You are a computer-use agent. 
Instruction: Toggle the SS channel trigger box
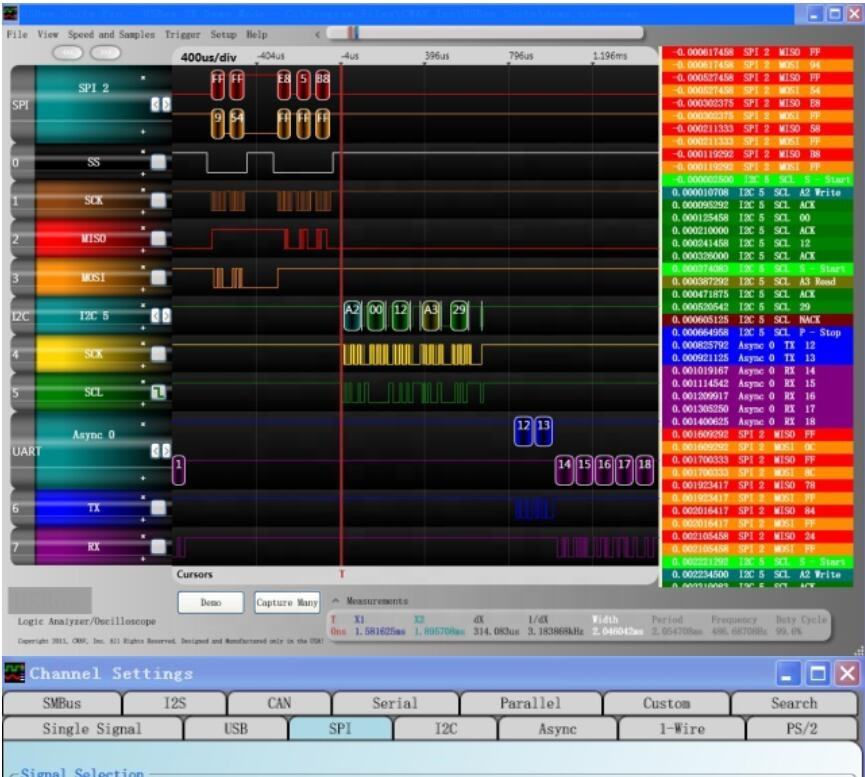[x=157, y=162]
